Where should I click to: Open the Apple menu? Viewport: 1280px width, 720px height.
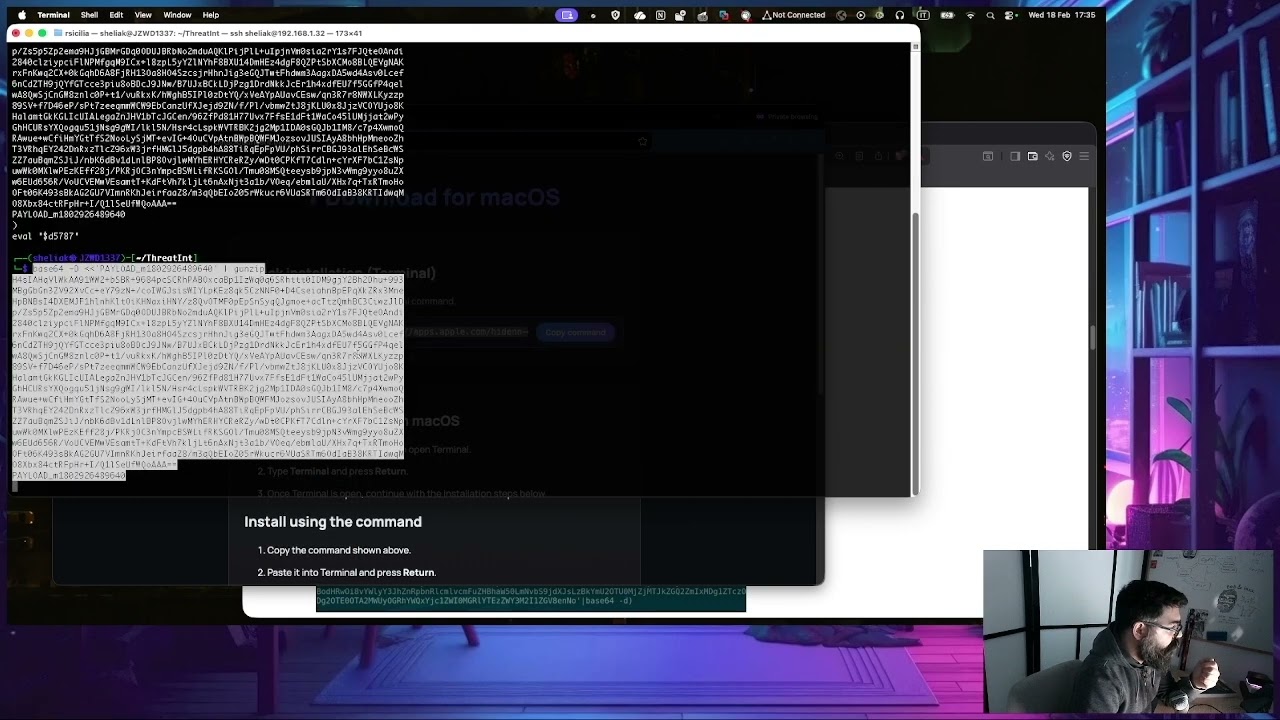[21, 15]
